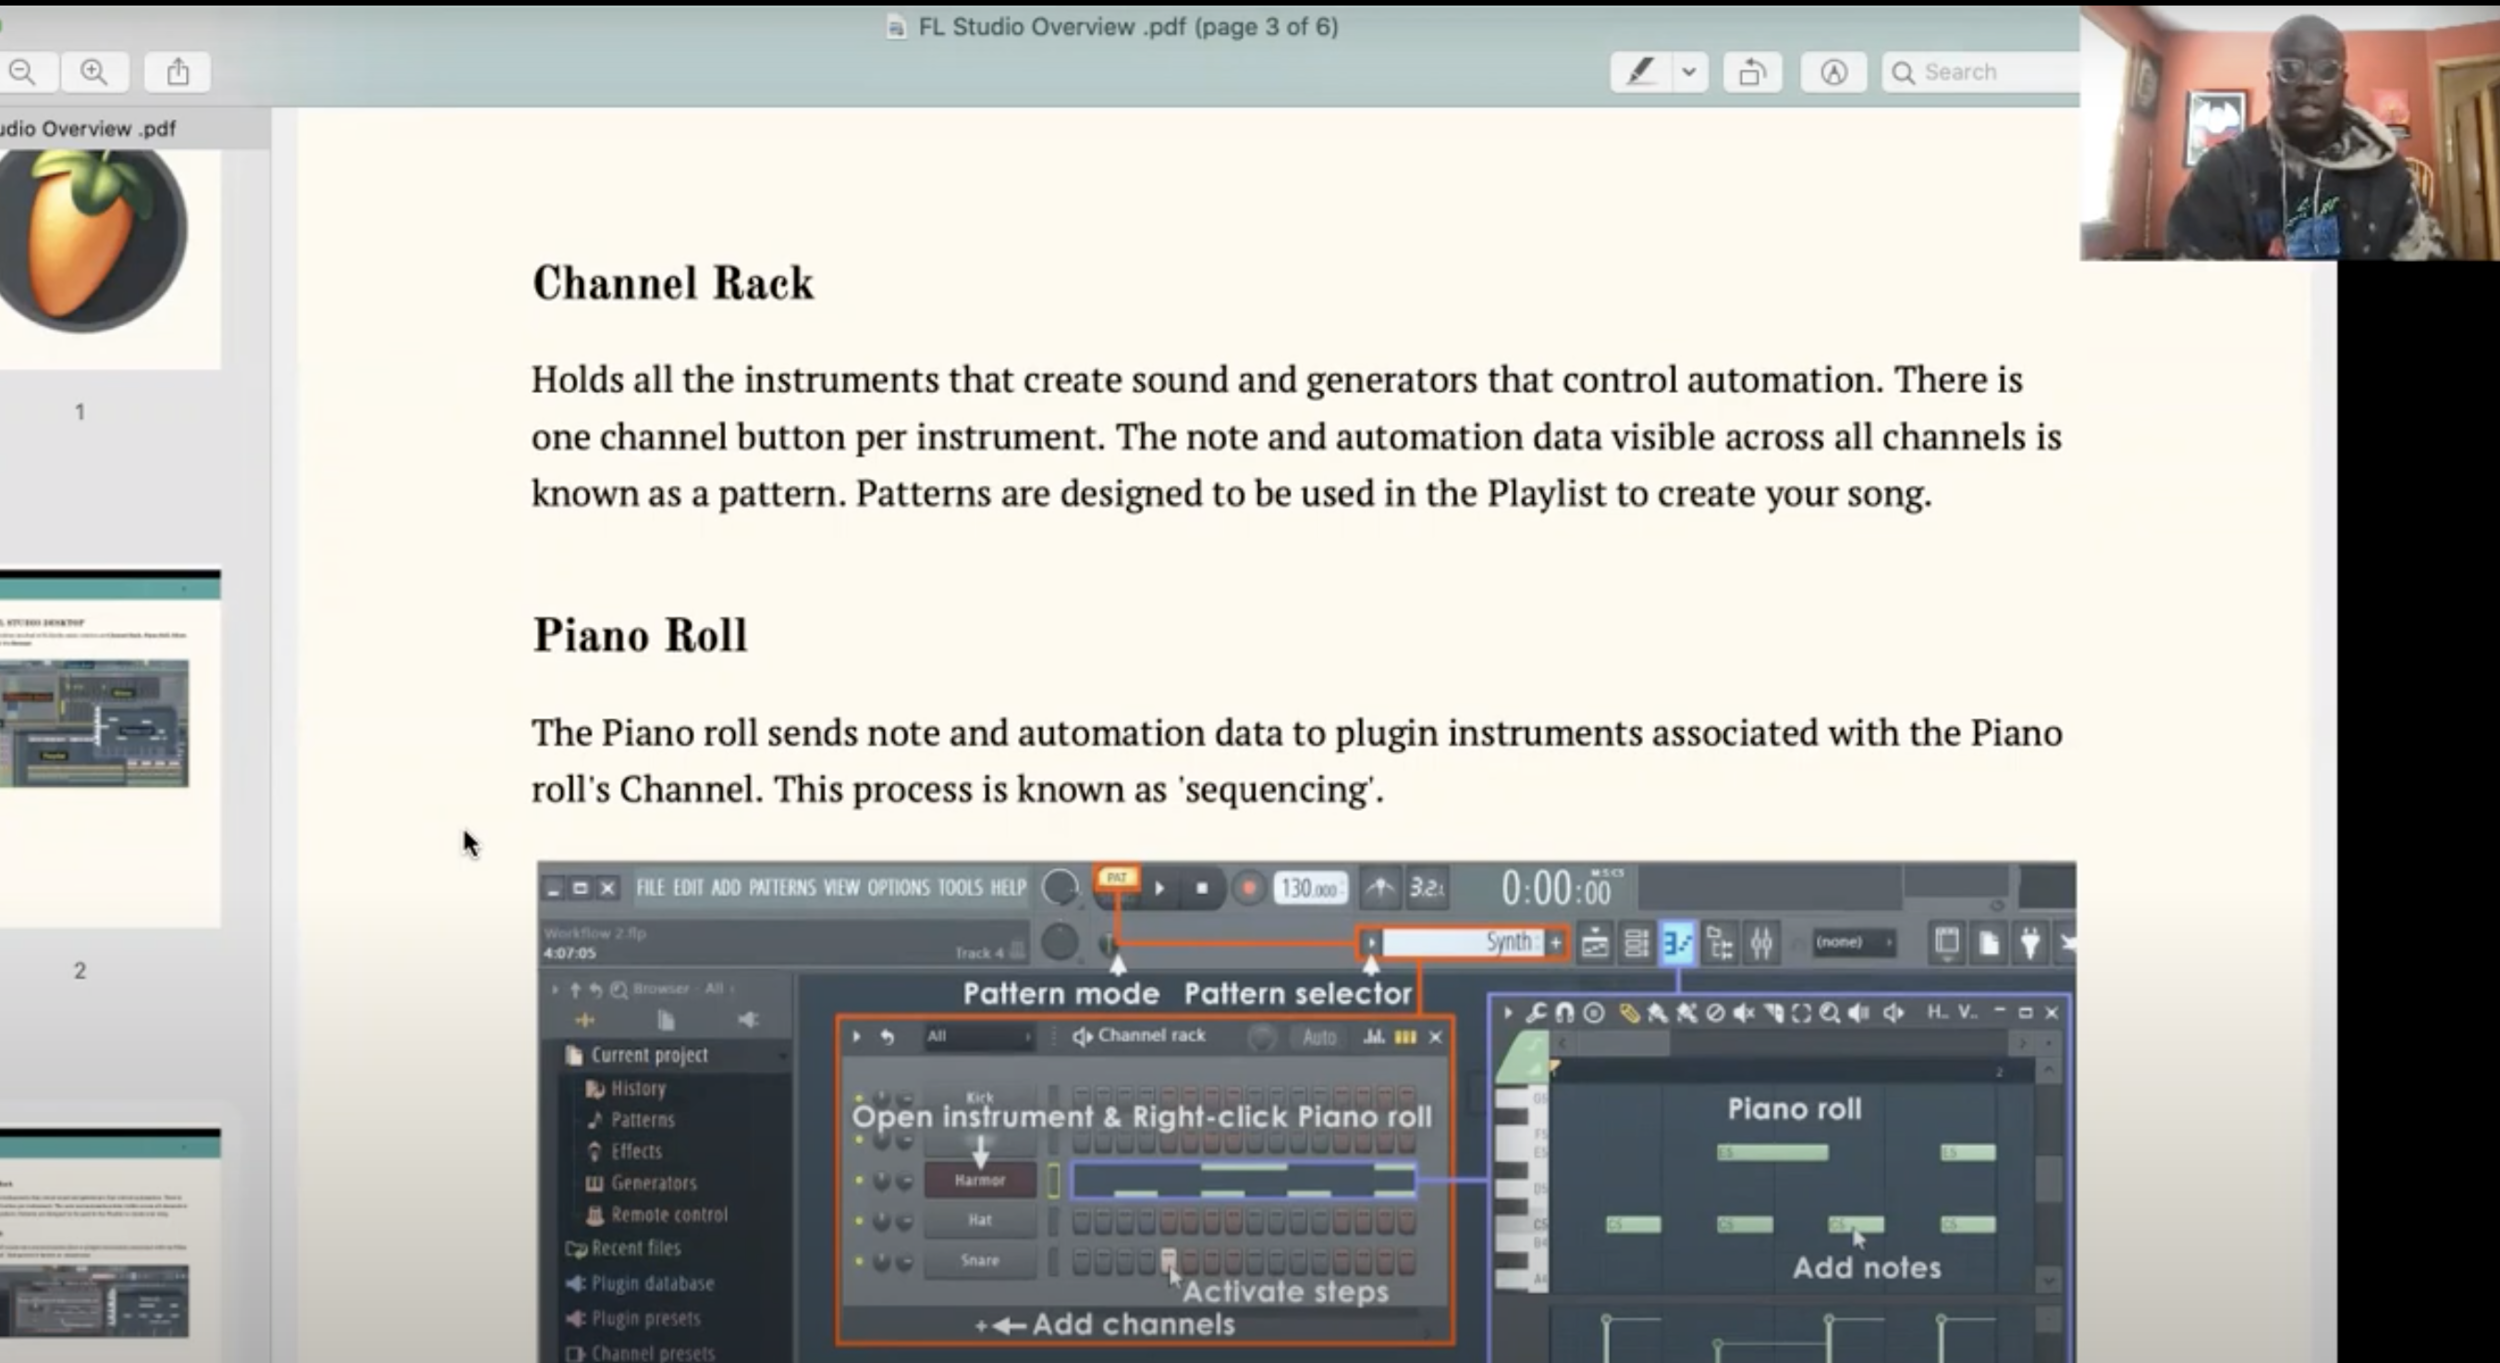
Task: Rotate the page with rotate icon
Action: click(1752, 72)
